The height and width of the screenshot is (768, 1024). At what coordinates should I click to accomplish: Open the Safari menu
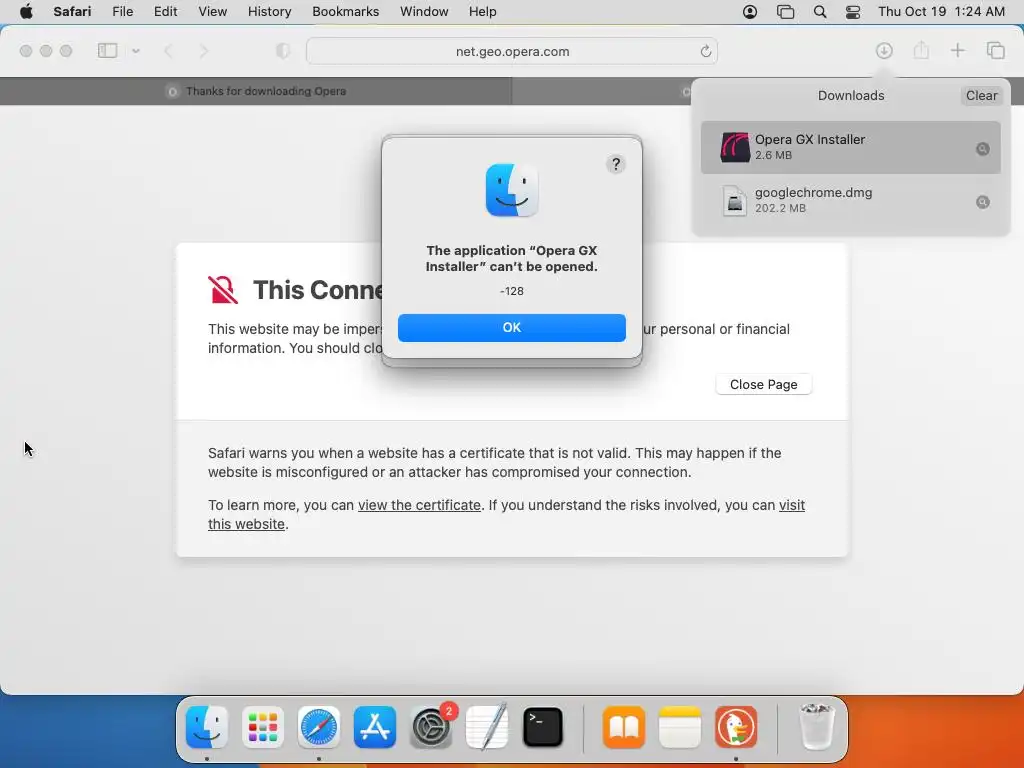click(72, 12)
